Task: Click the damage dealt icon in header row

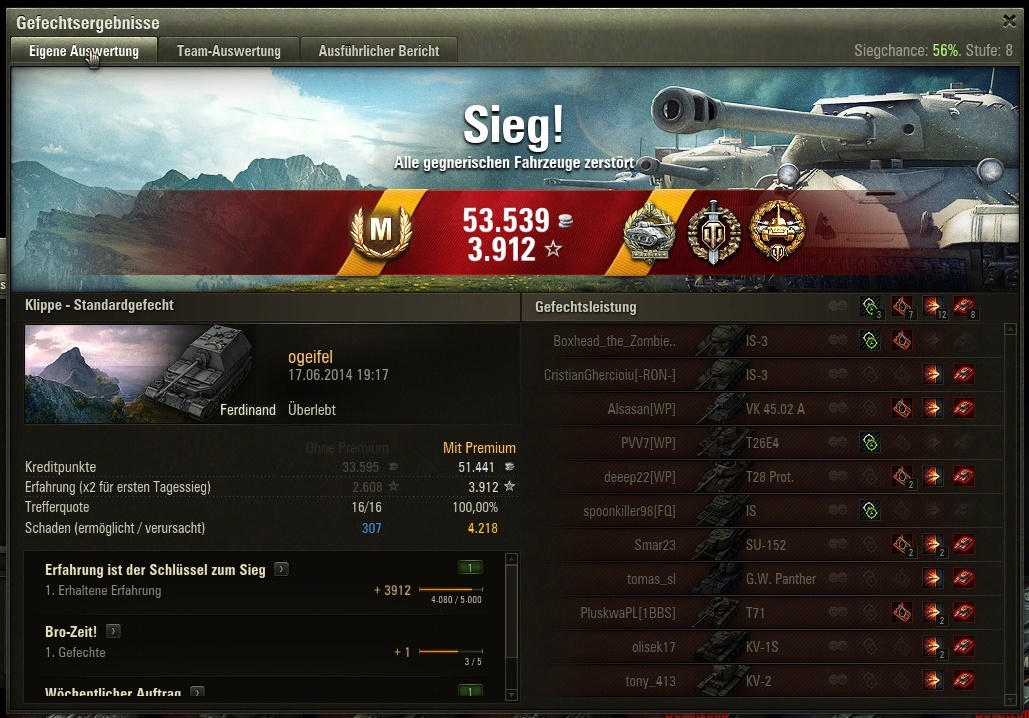Action: (x=933, y=306)
